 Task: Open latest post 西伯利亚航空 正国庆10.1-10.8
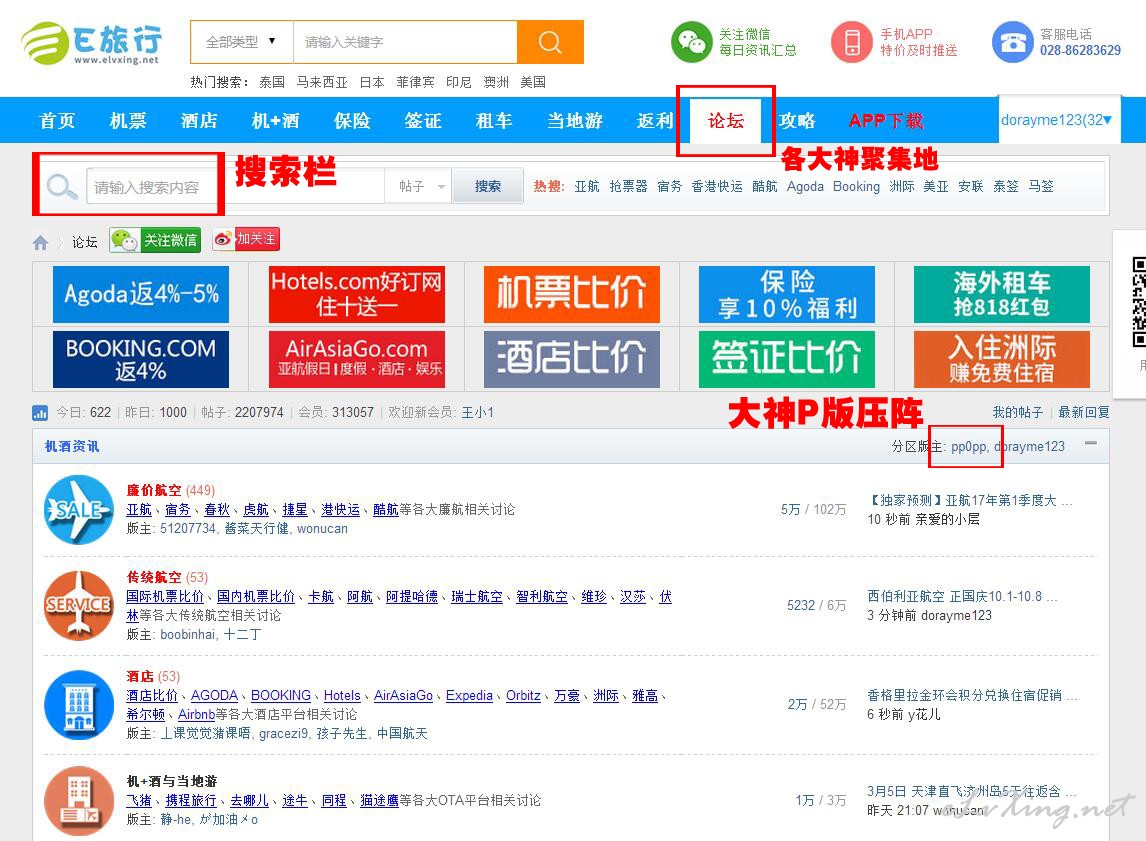(962, 596)
